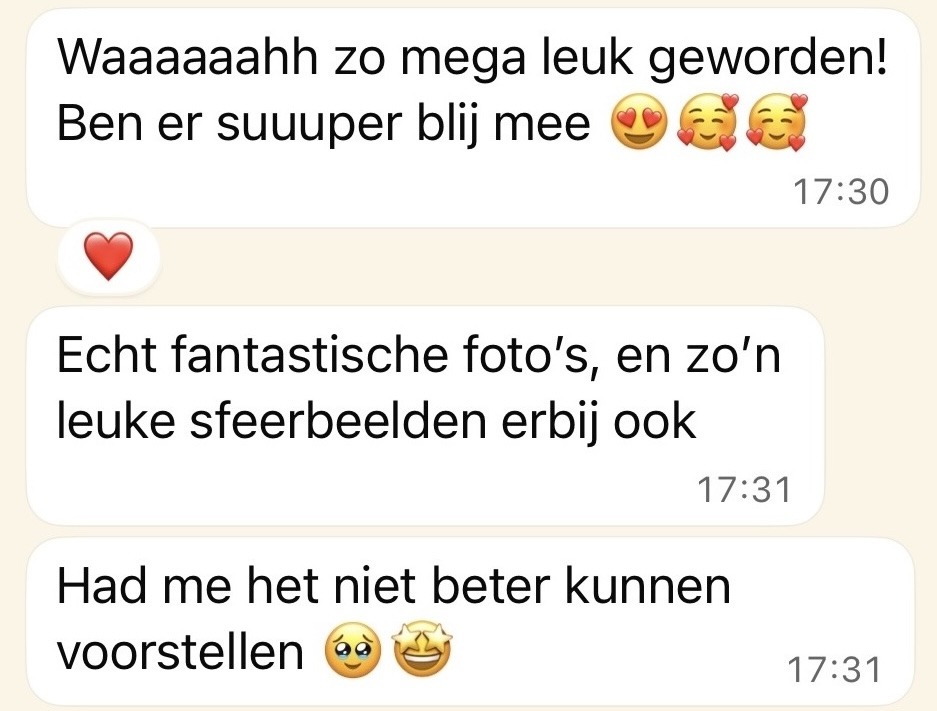The height and width of the screenshot is (711, 937).
Task: Click the second smiling face with hearts emoji
Action: 776,122
